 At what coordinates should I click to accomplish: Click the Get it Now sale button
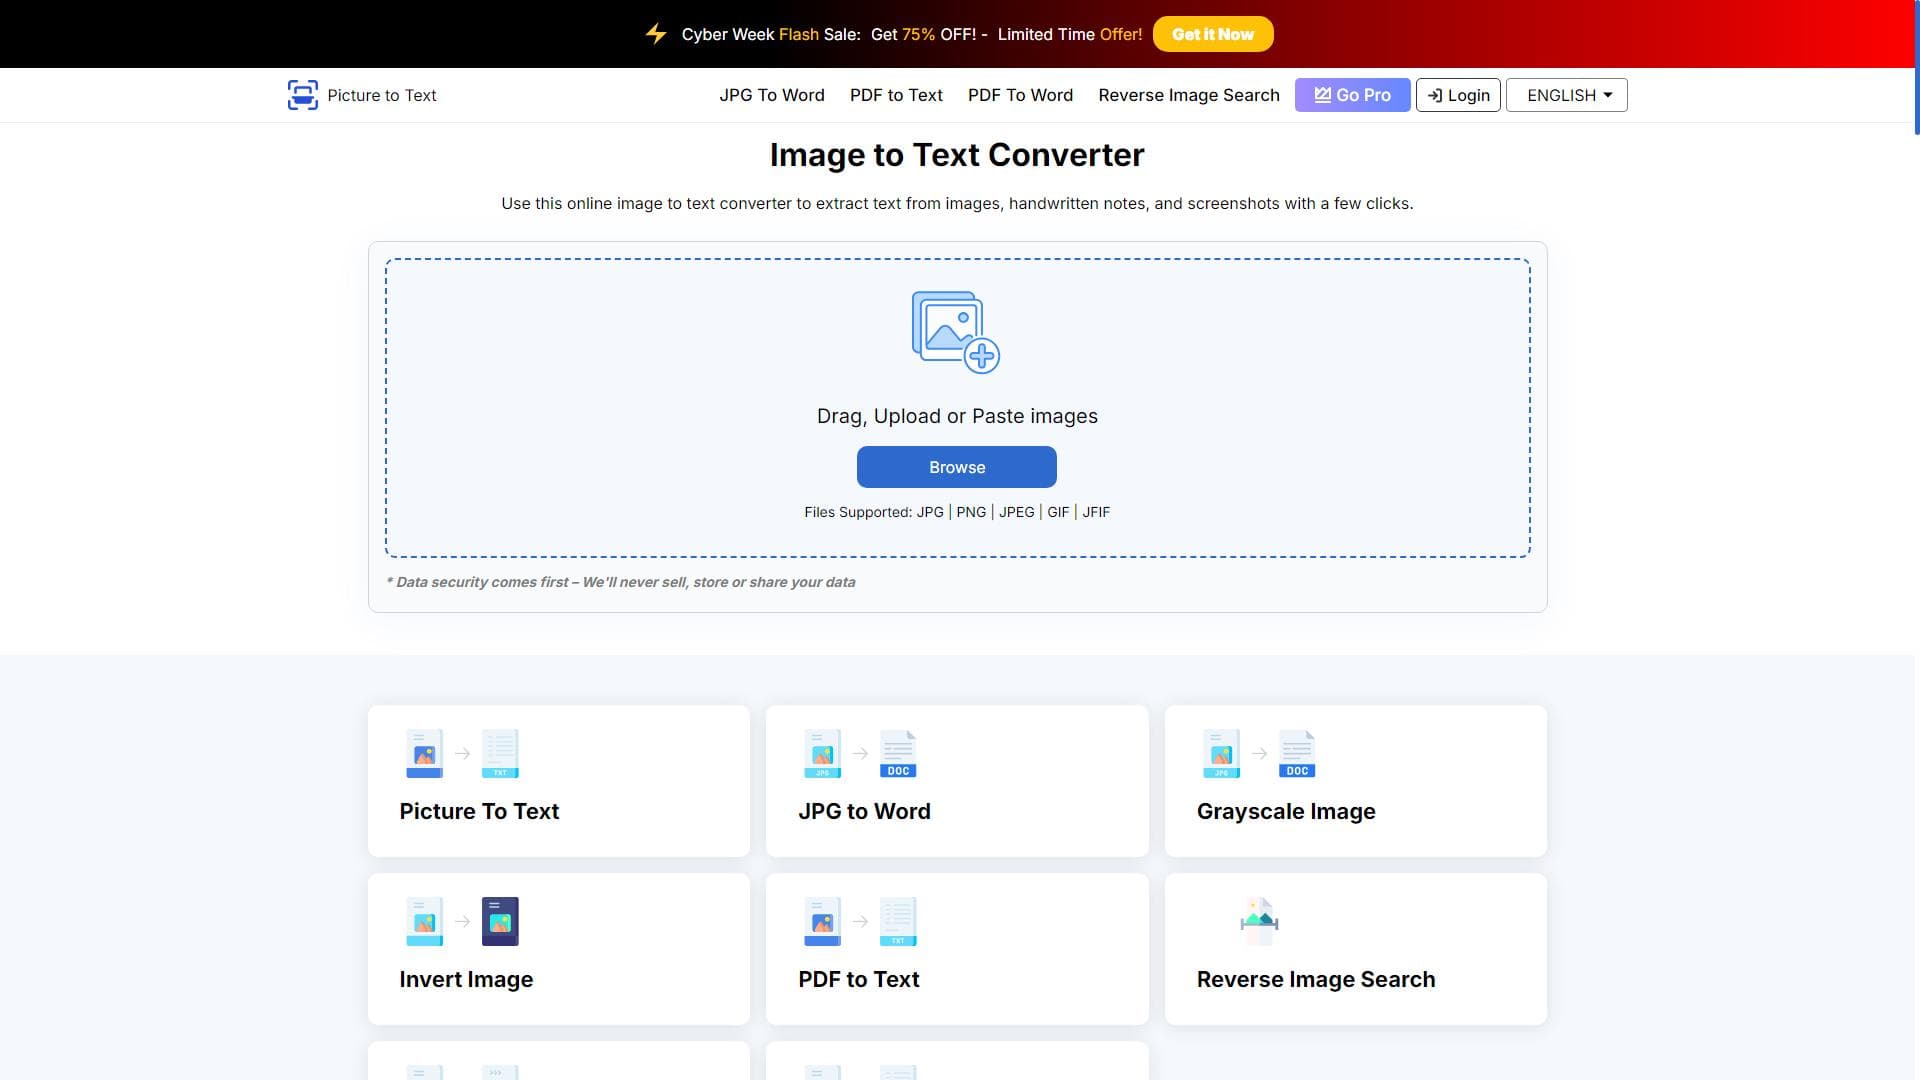click(x=1213, y=34)
